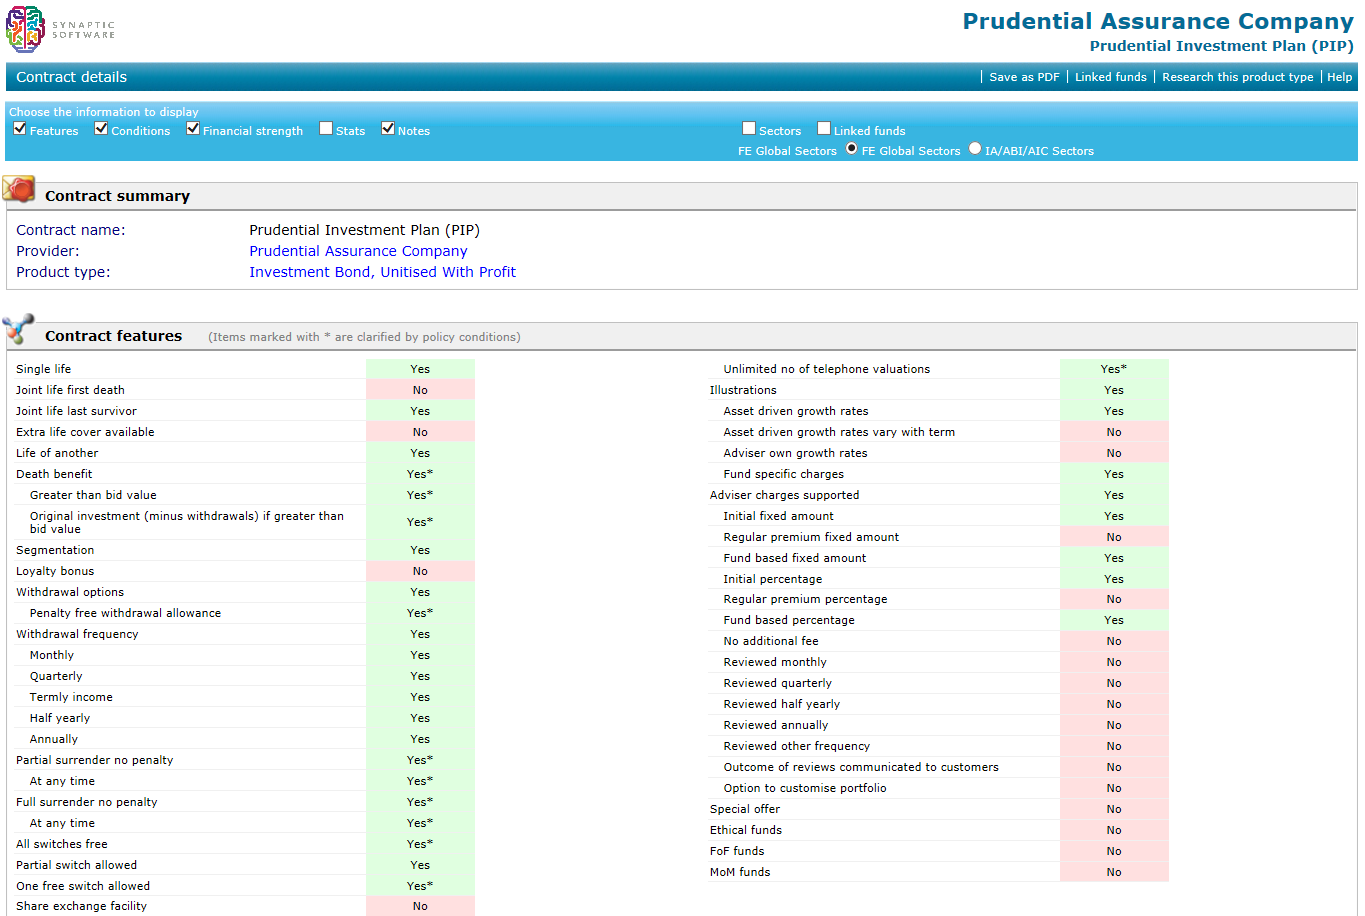Click the 'Adviser charges supported' label
Viewport: 1365px width, 916px height.
coord(784,495)
